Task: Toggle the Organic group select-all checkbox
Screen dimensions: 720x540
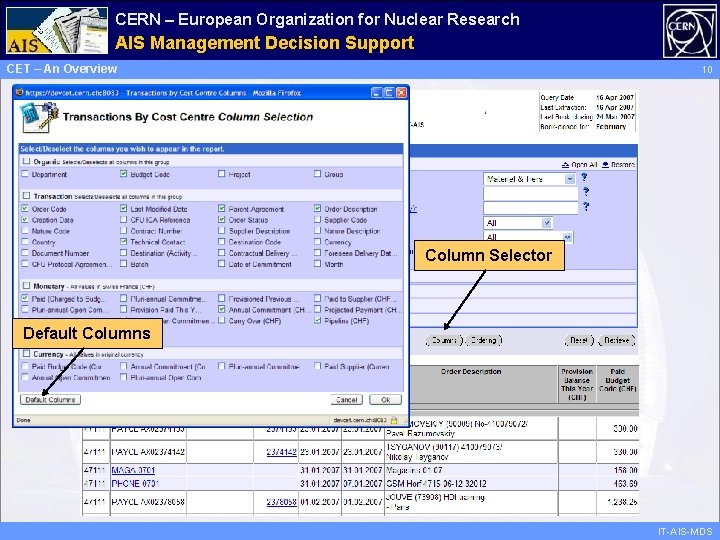Action: pos(26,161)
